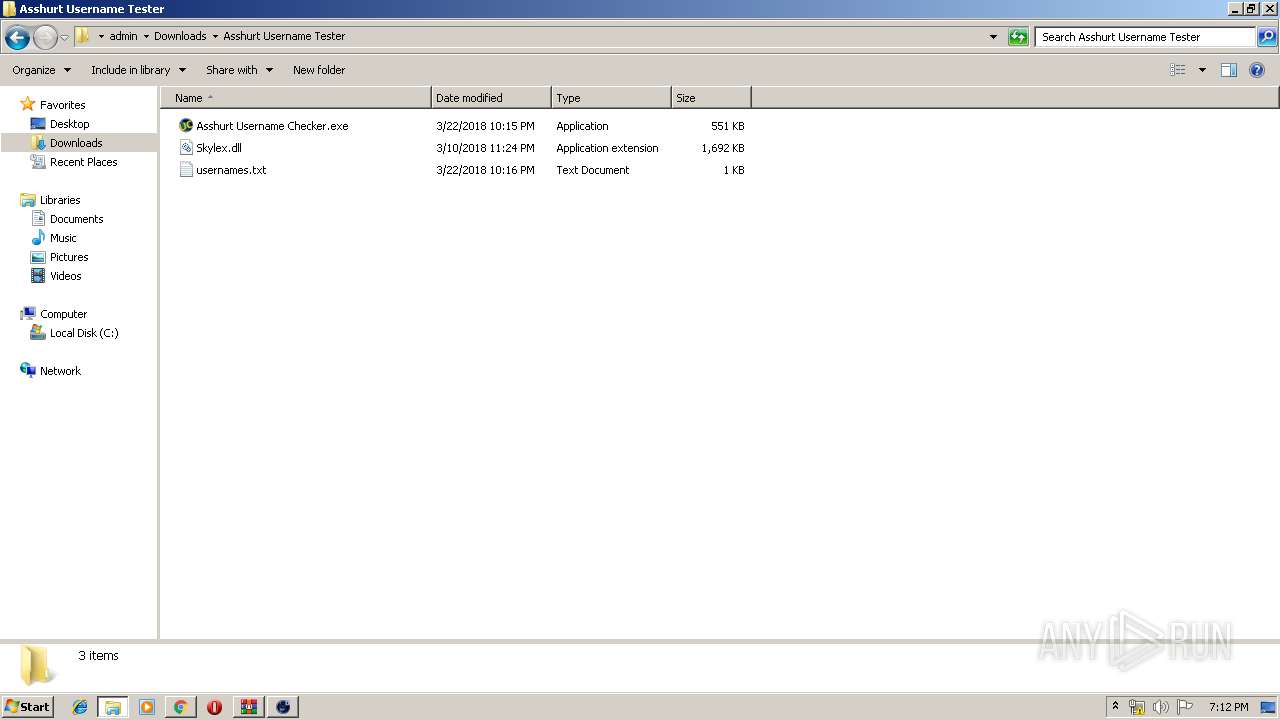1280x720 pixels.
Task: Open Computer in navigation pane
Action: coord(63,314)
